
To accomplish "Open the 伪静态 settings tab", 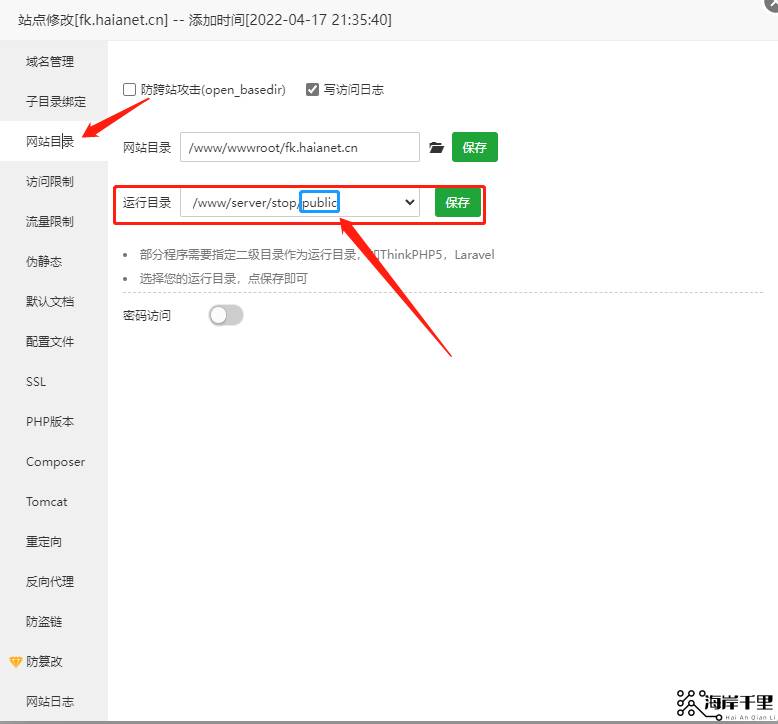I will point(44,262).
